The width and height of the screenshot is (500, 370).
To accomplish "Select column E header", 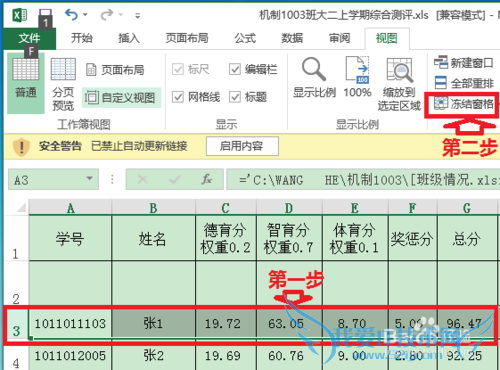I will tap(355, 208).
